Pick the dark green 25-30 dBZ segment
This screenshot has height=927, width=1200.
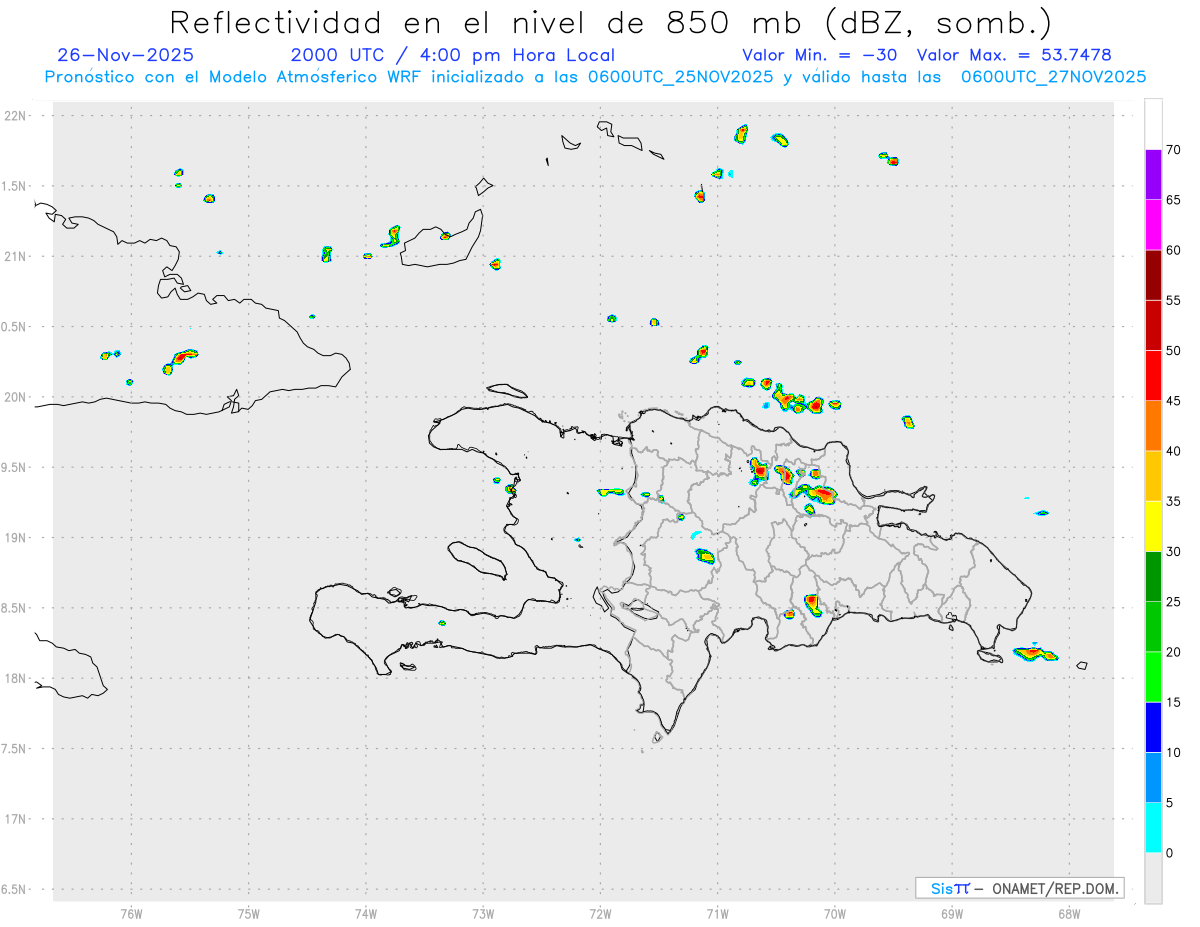coord(1153,577)
